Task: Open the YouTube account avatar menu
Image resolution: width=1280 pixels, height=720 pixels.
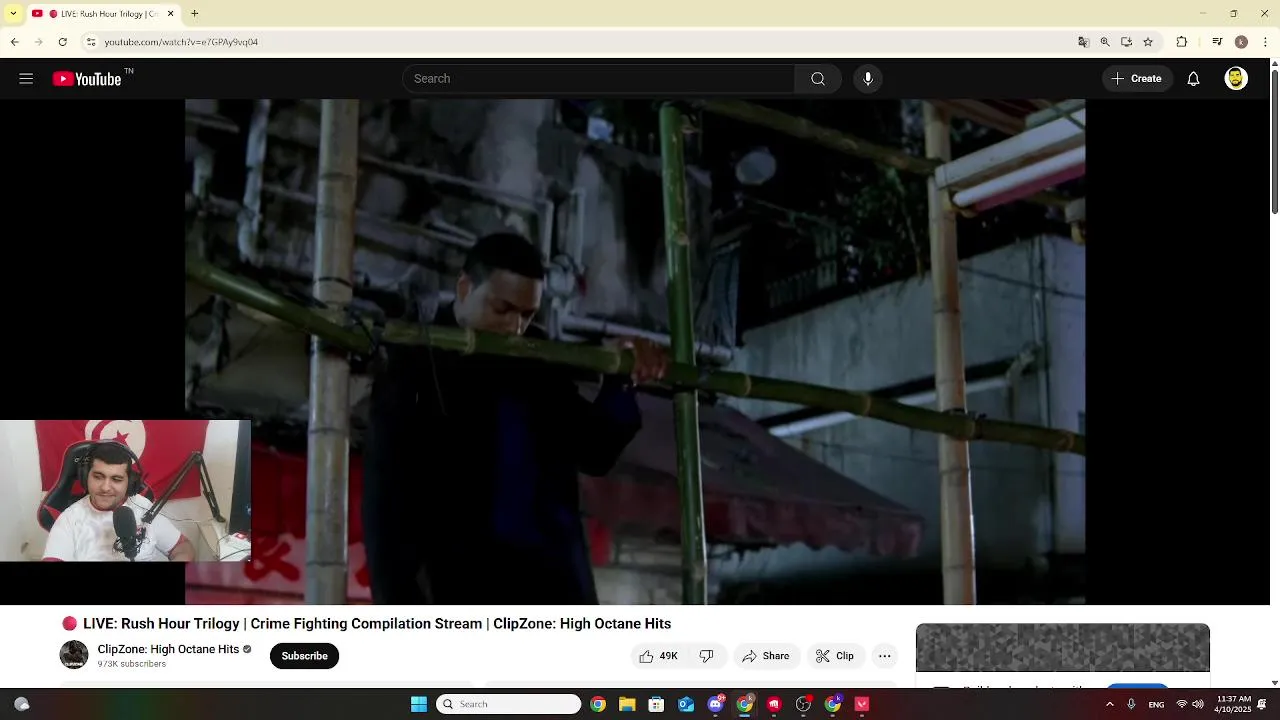Action: [x=1236, y=79]
